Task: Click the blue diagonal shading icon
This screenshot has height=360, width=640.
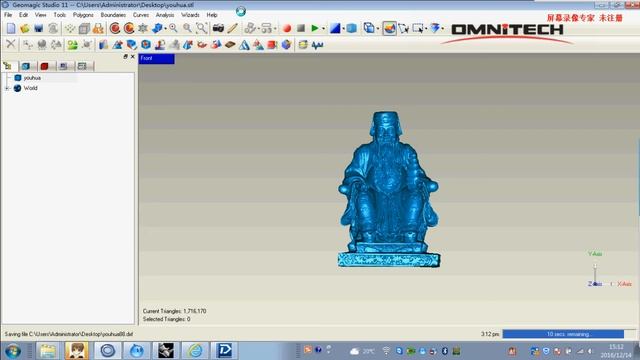Action: [335, 28]
